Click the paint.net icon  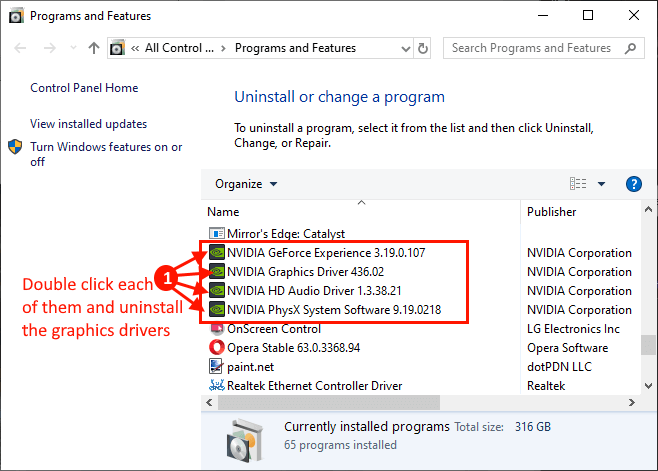pos(216,366)
